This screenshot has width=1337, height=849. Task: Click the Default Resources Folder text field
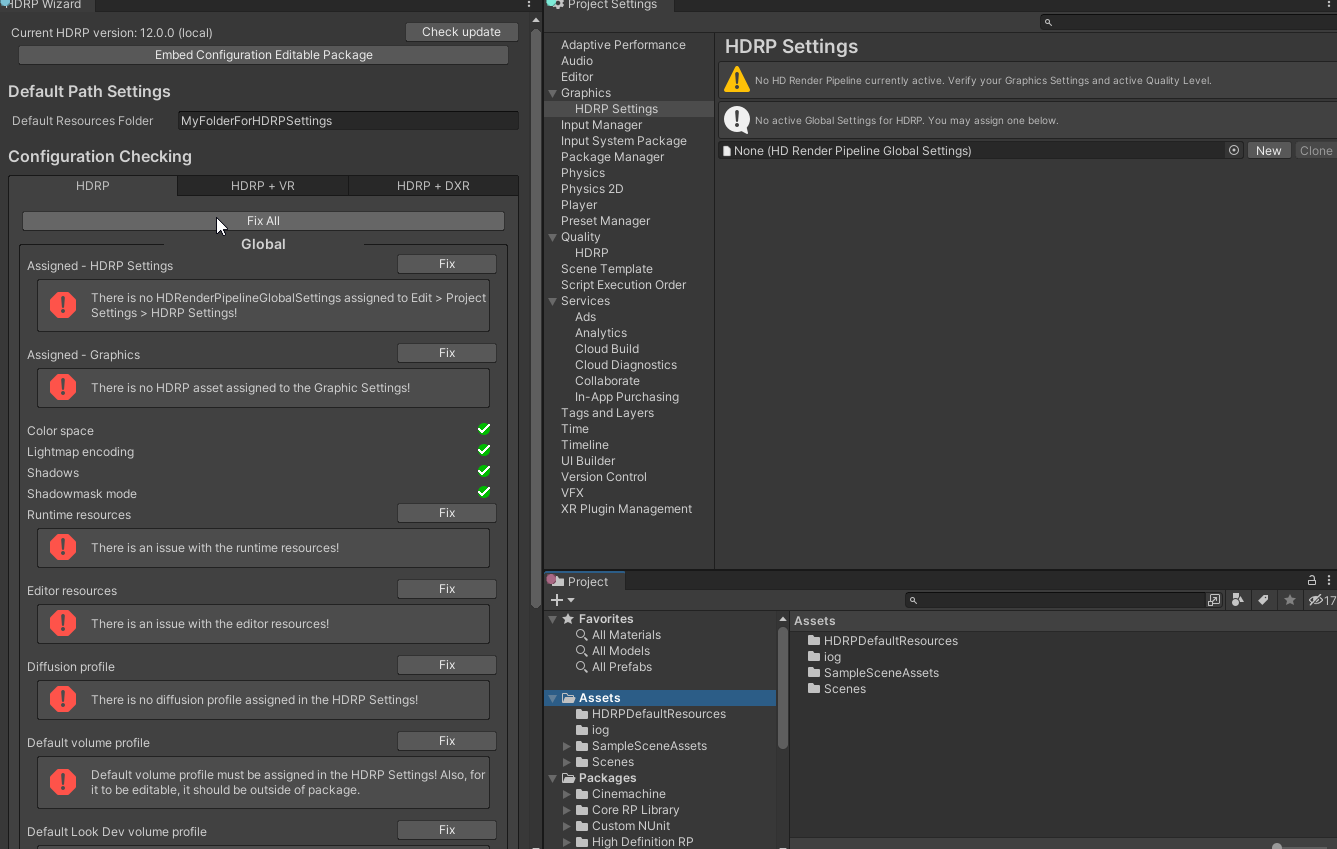(x=347, y=119)
